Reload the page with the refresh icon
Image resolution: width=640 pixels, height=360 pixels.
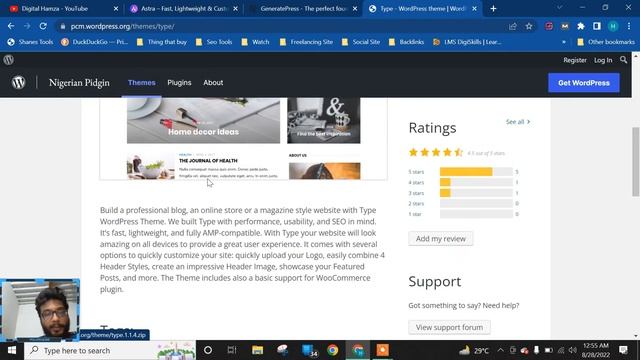43,26
